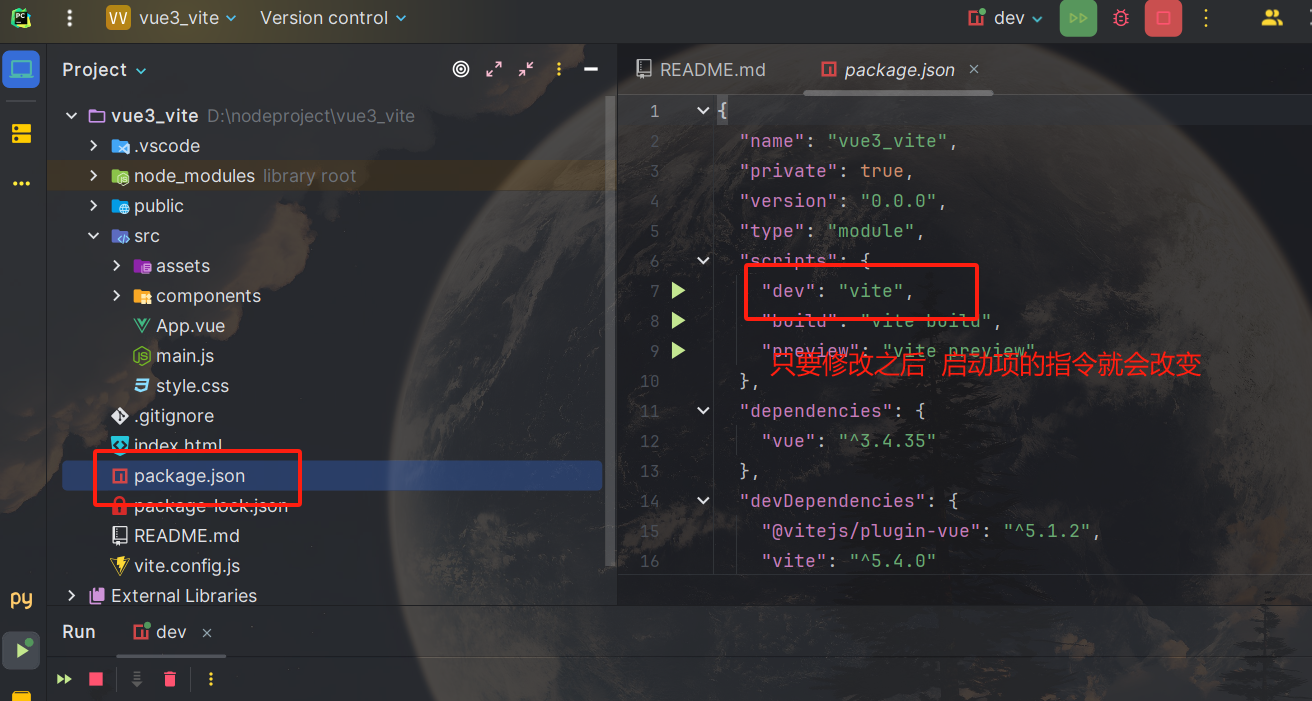The height and width of the screenshot is (701, 1312).
Task: Open the Code With Me icon
Action: click(1271, 18)
